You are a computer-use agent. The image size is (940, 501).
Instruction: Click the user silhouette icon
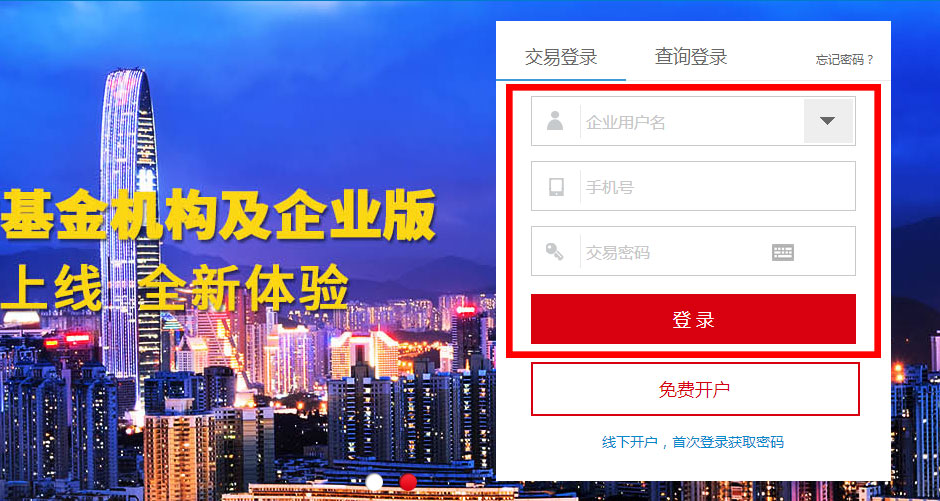(x=555, y=121)
